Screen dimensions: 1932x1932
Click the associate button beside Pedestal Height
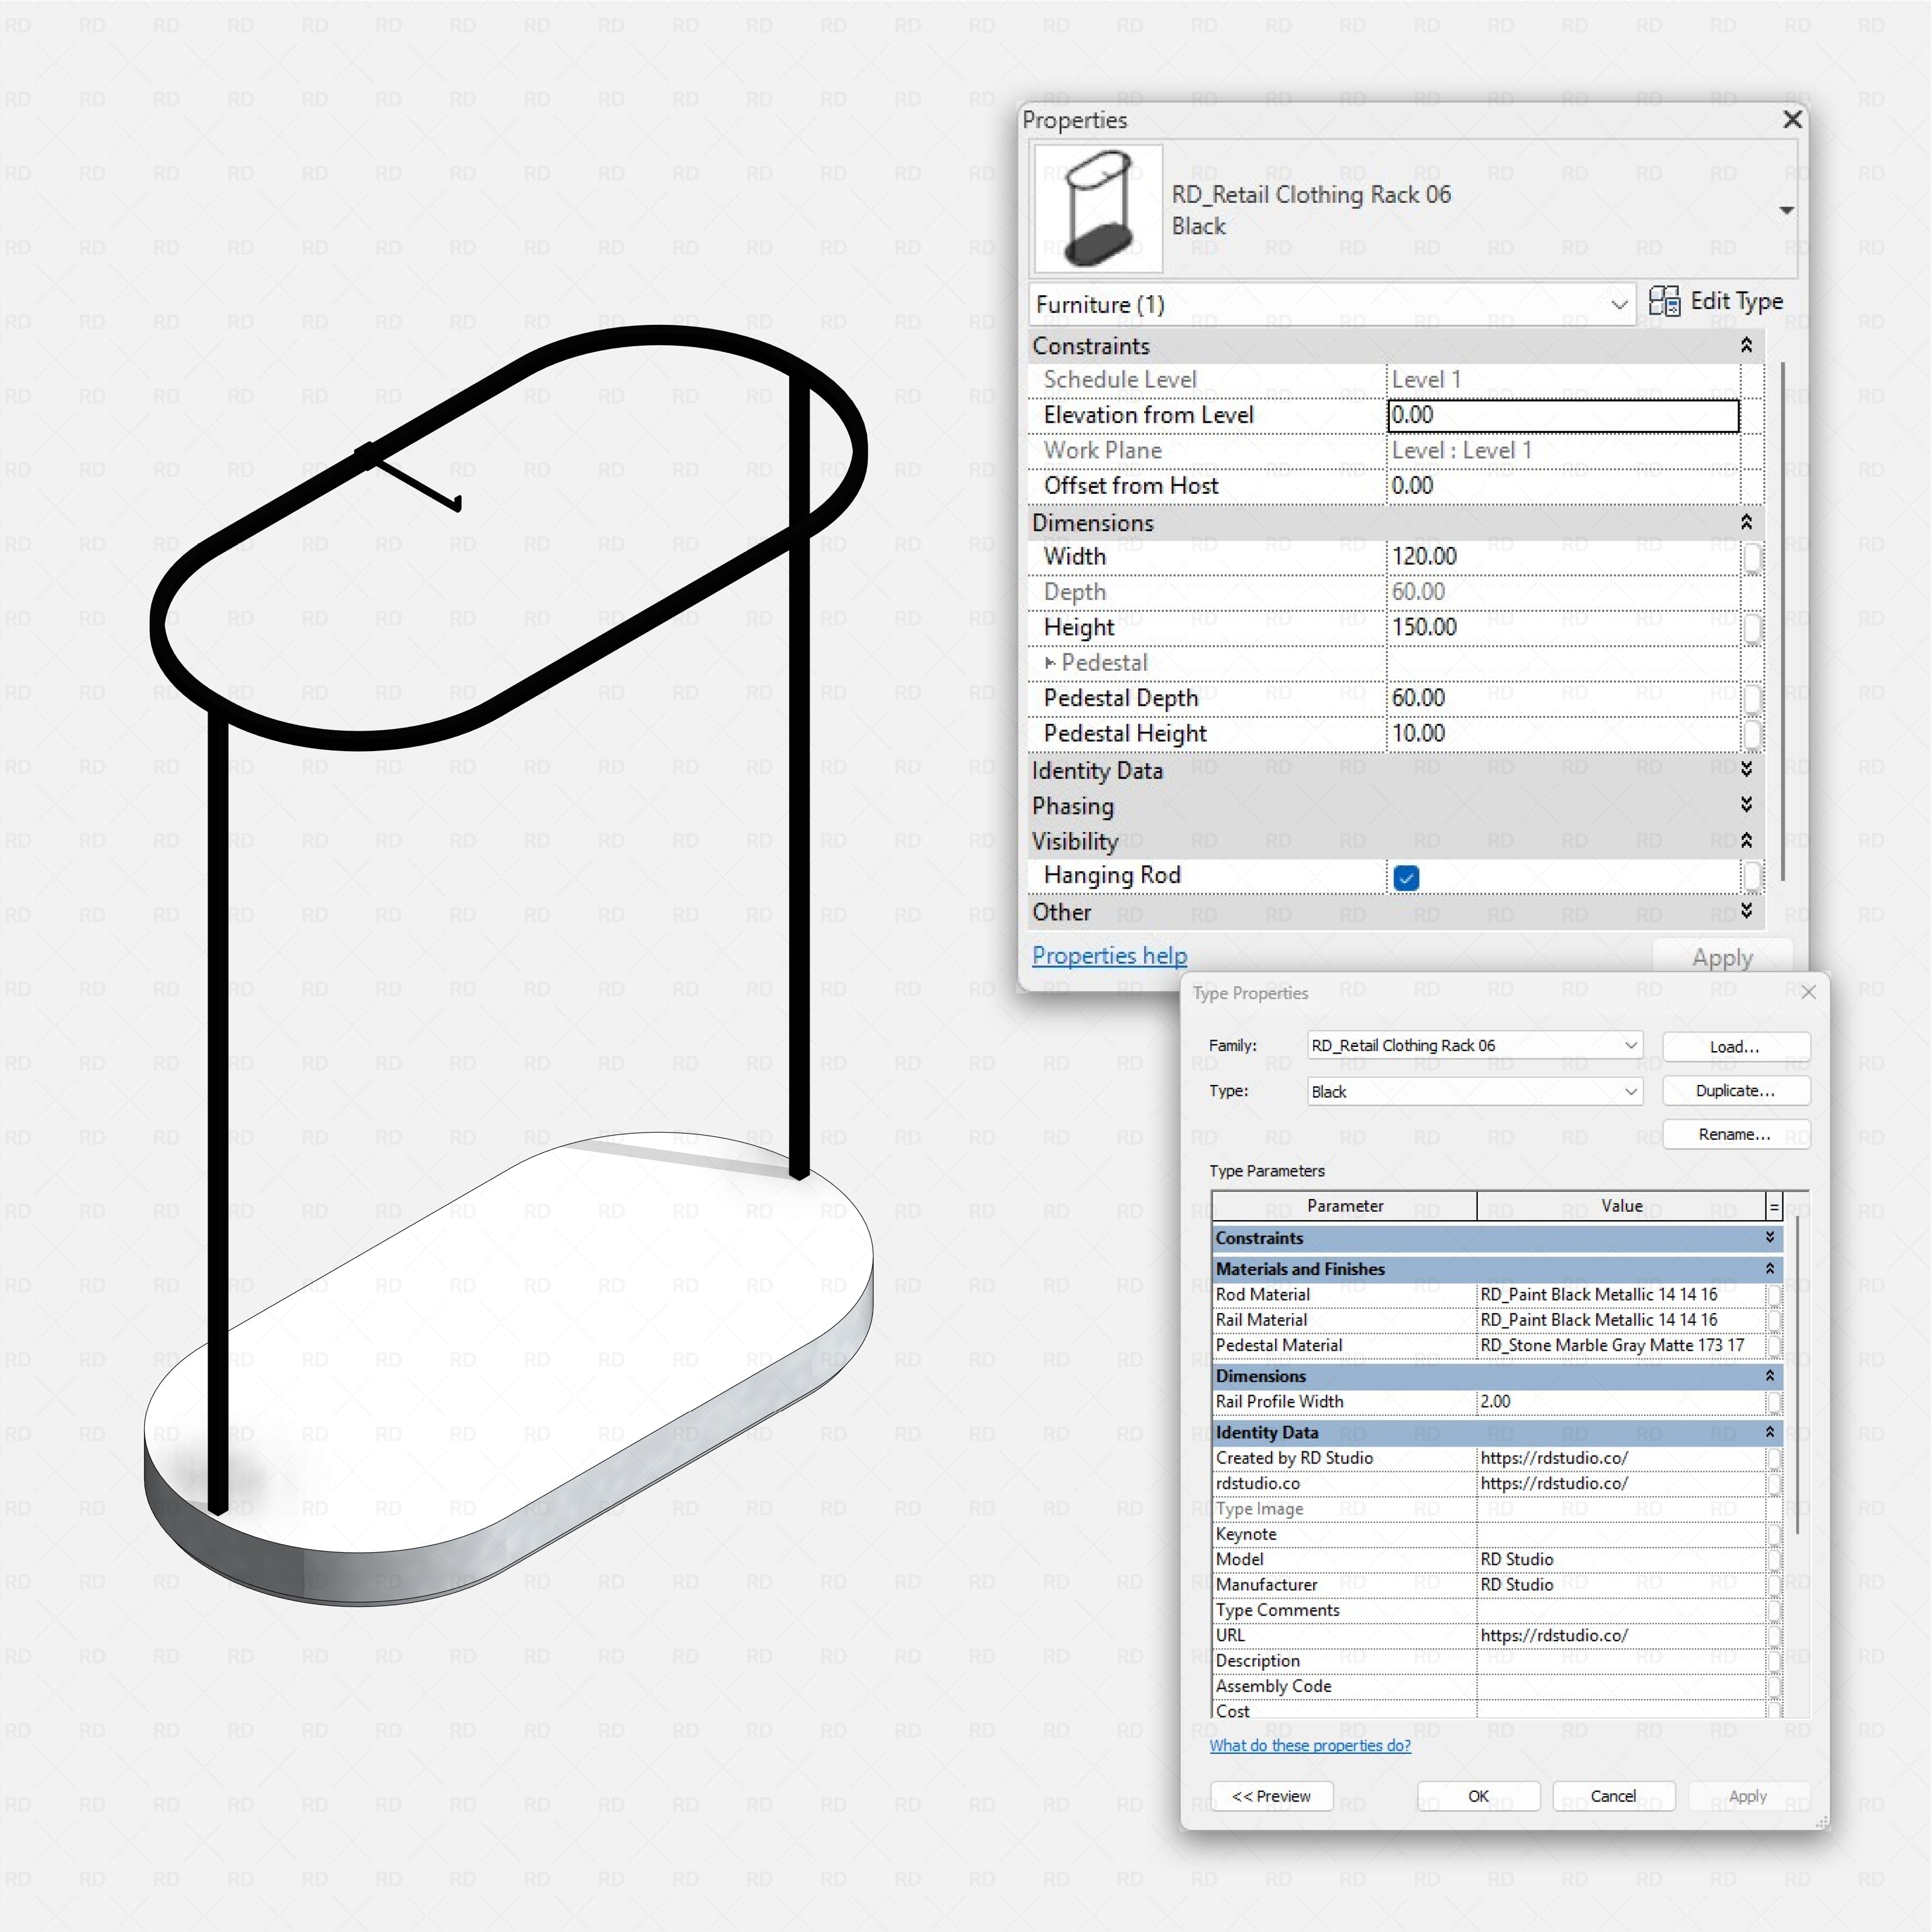1752,735
